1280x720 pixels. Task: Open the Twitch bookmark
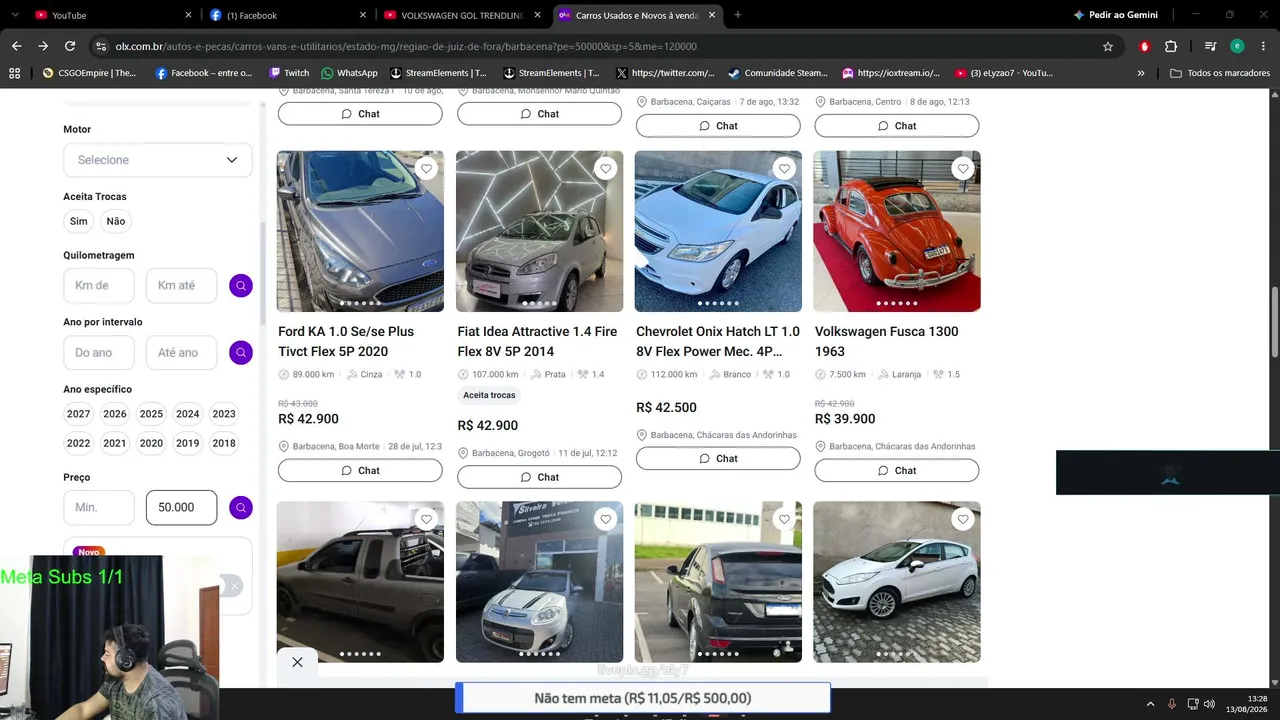[289, 73]
